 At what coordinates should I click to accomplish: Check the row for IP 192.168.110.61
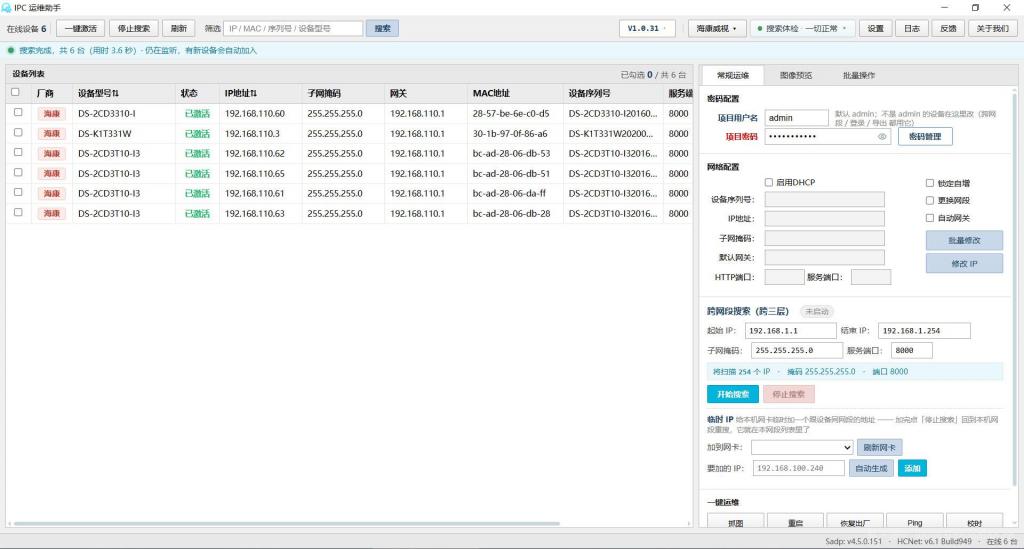coord(18,192)
